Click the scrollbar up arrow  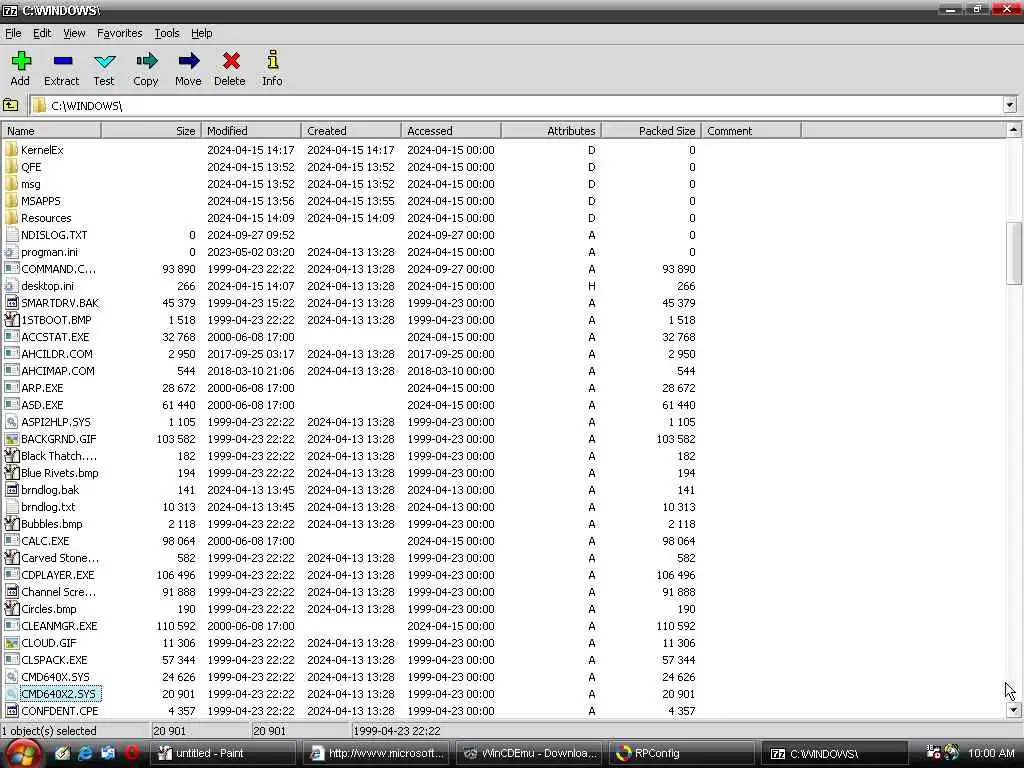(1014, 130)
